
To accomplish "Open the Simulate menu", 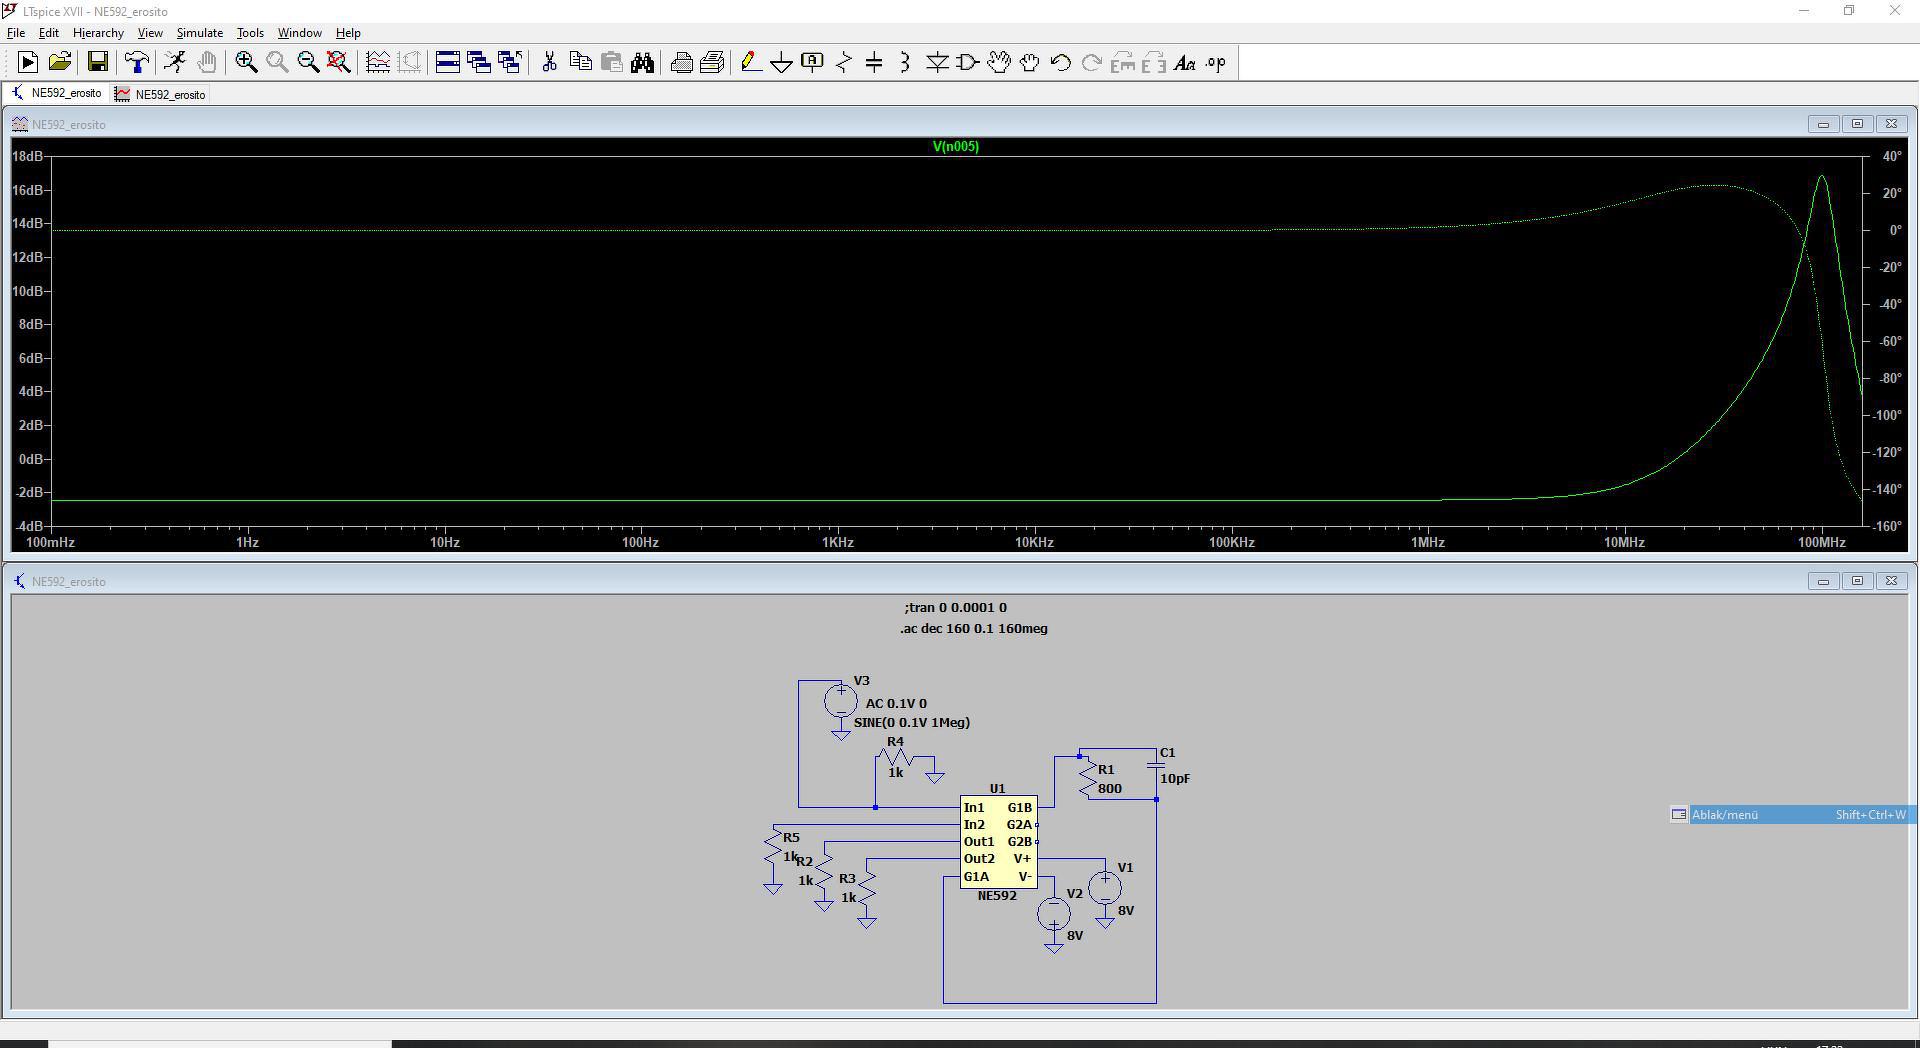I will point(199,33).
